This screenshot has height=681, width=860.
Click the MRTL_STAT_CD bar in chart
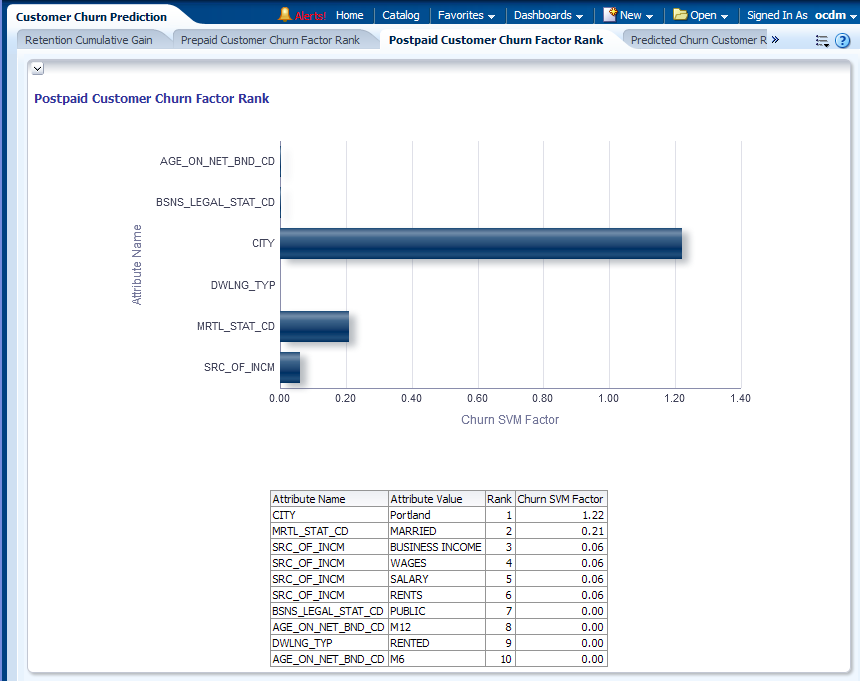[314, 326]
